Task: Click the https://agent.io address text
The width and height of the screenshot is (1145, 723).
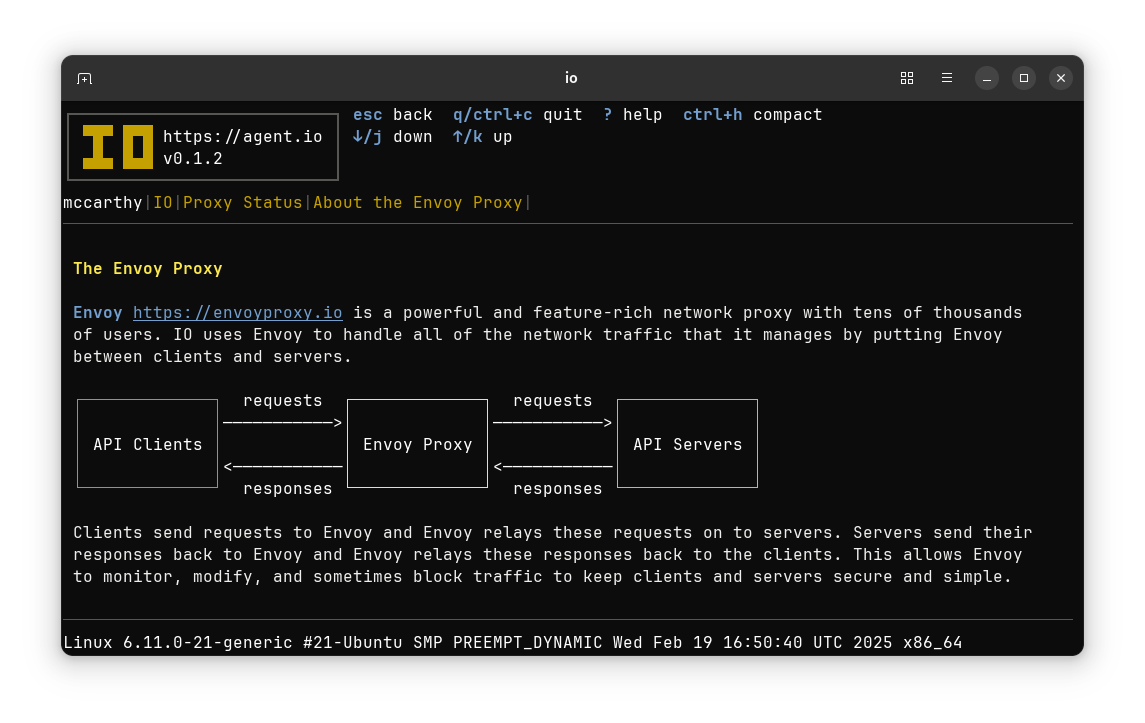Action: (x=242, y=137)
